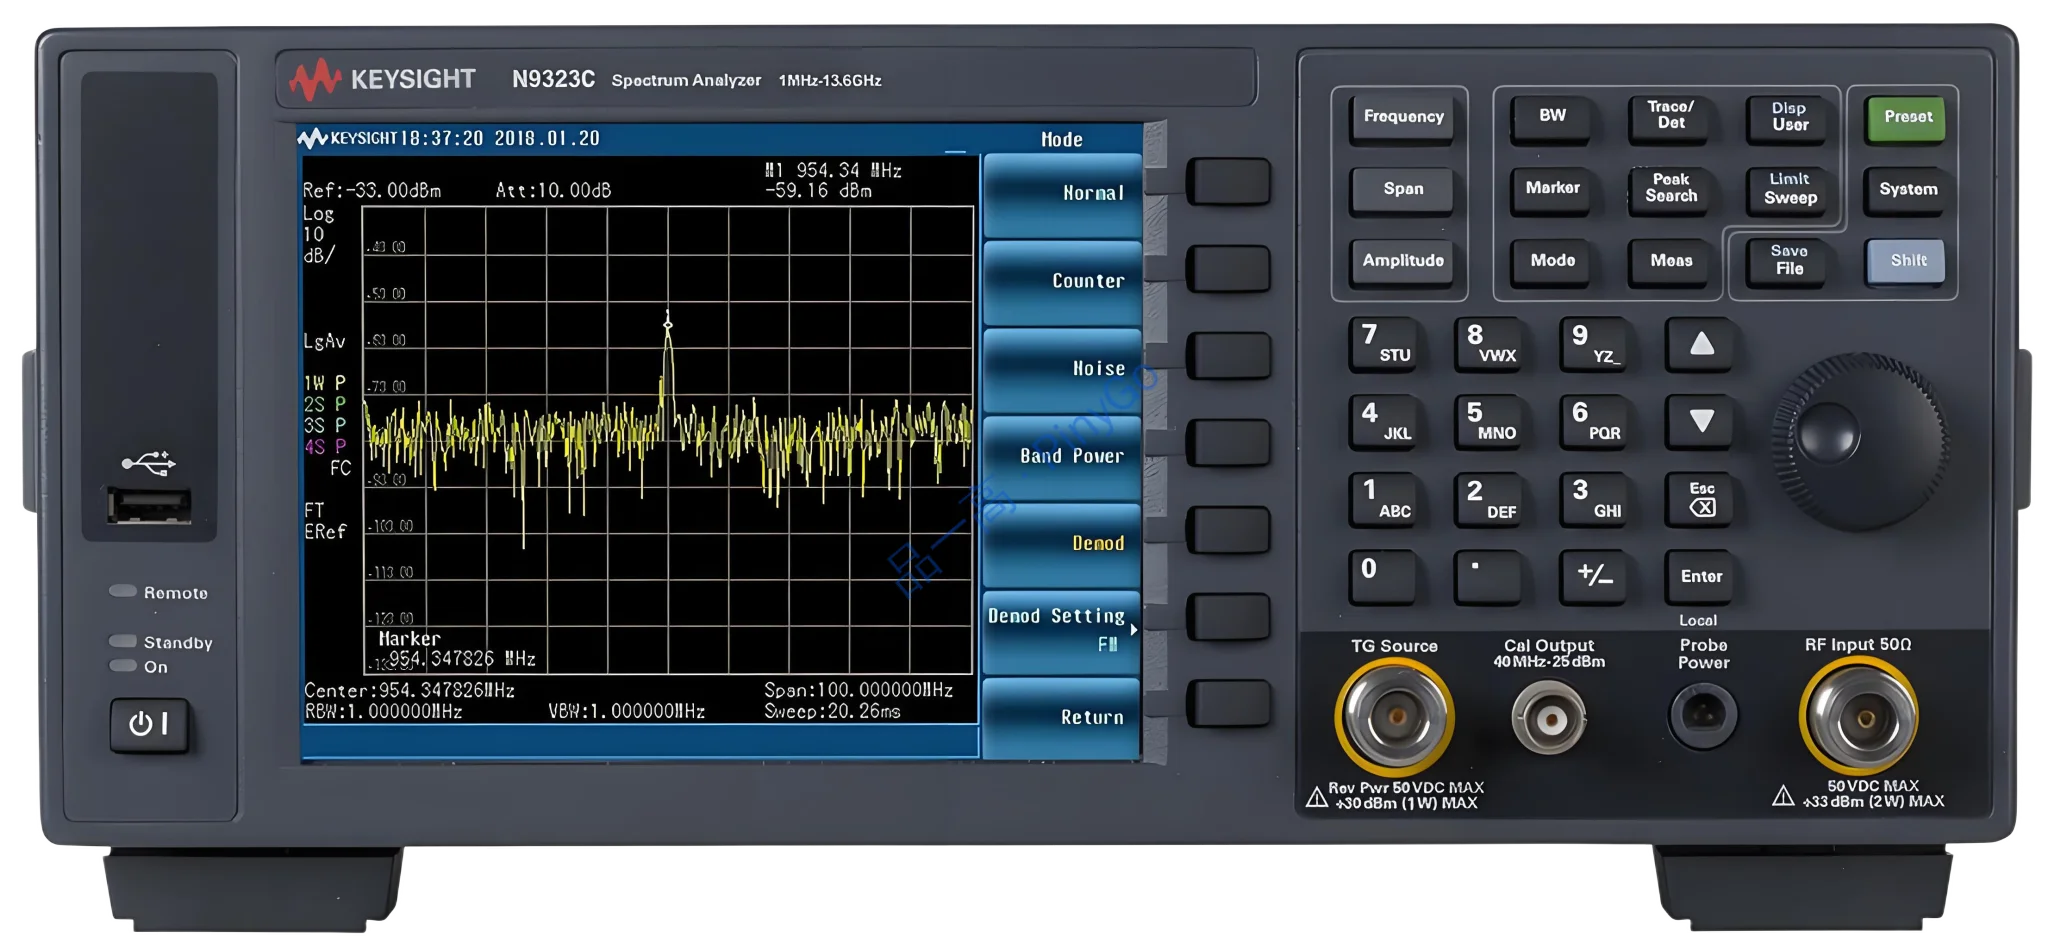Viewport: 2048px width, 950px height.
Task: Tap the Enter key
Action: coord(1701,577)
